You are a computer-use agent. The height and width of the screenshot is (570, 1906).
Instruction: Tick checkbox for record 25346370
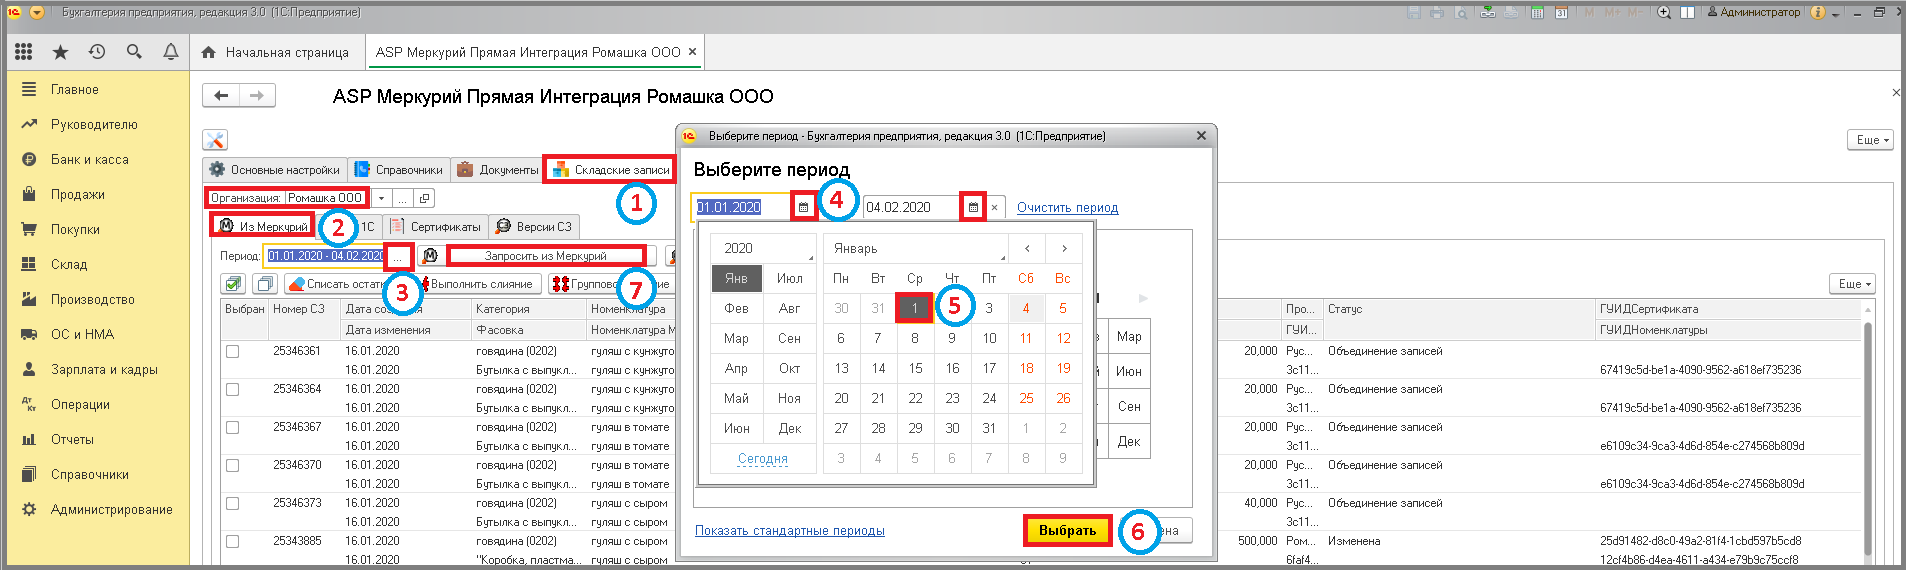click(232, 466)
